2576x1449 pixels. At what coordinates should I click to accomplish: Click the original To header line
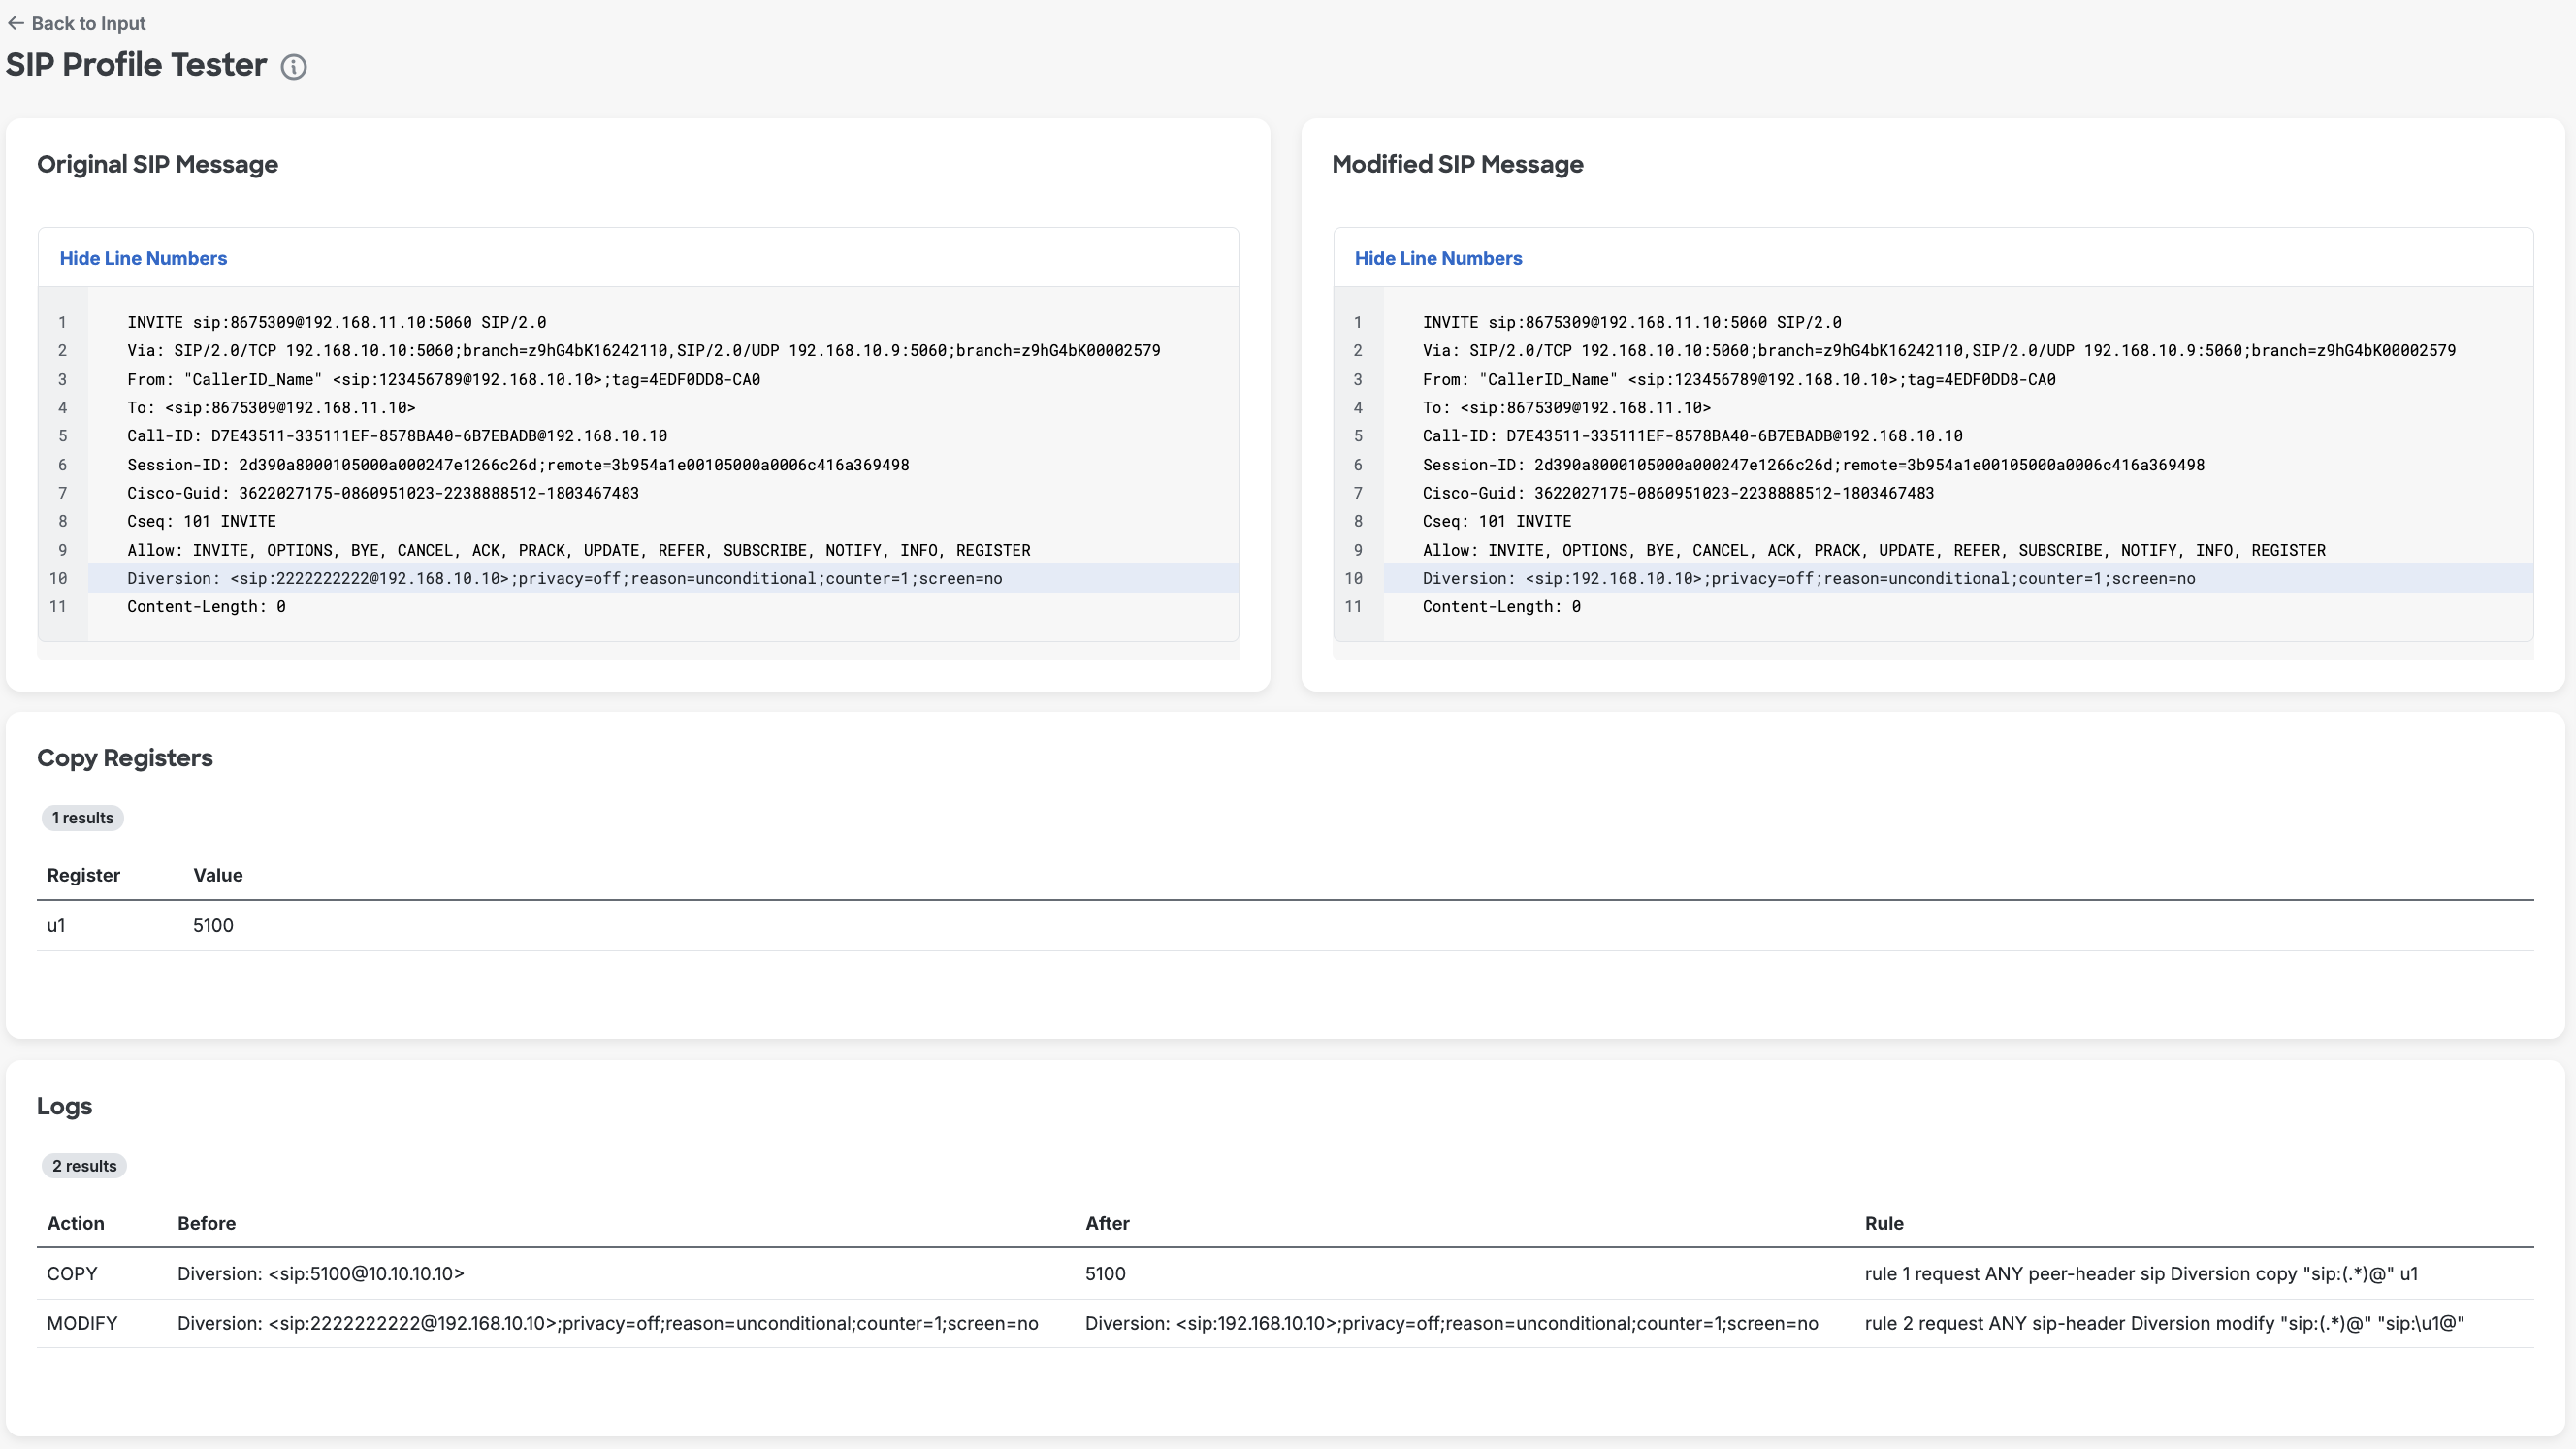tap(271, 407)
